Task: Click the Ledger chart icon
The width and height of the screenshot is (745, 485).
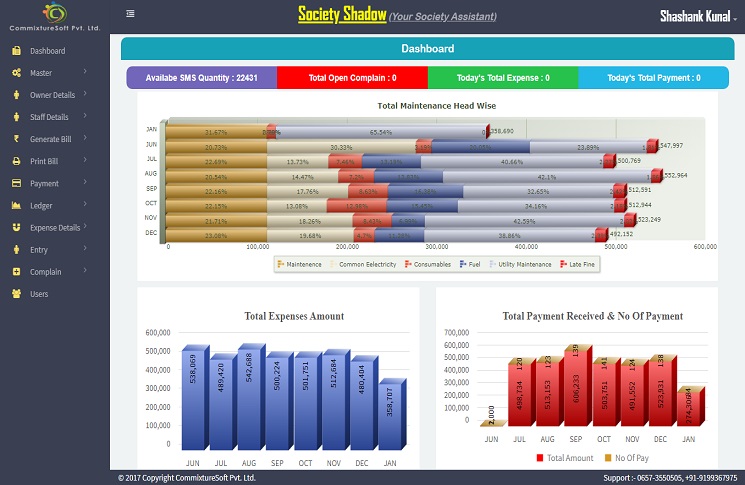Action: point(17,205)
